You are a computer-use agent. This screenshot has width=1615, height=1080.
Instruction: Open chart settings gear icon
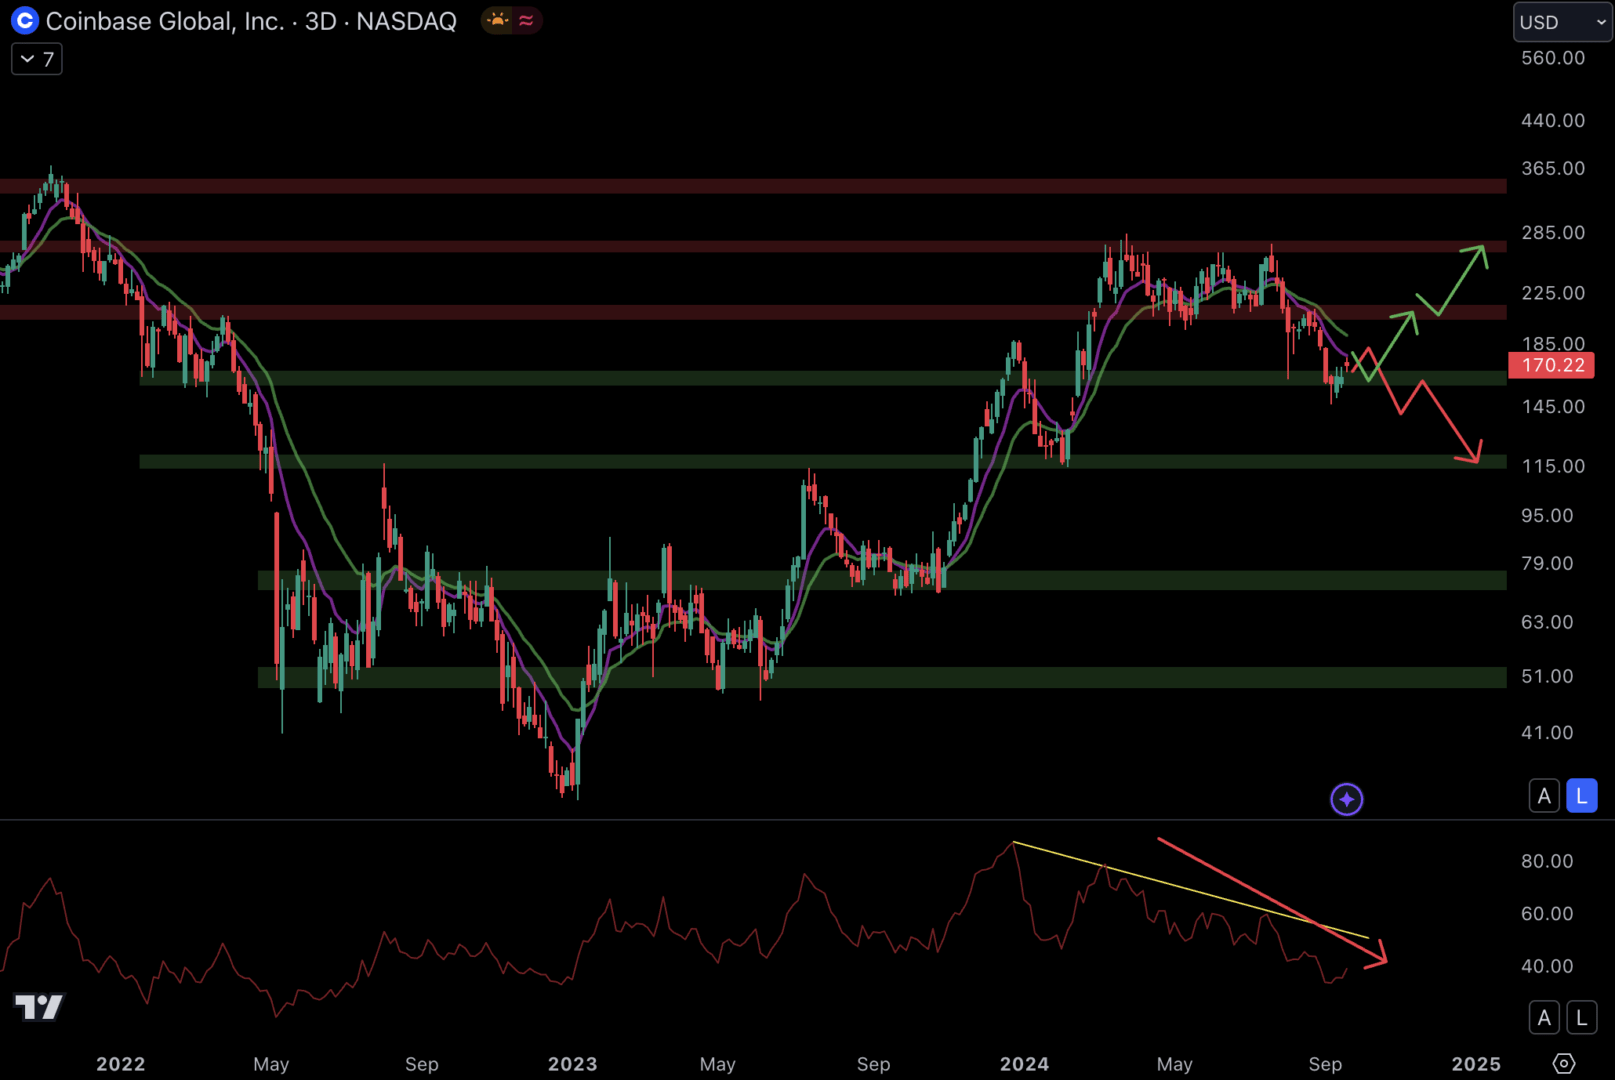click(x=1563, y=1063)
